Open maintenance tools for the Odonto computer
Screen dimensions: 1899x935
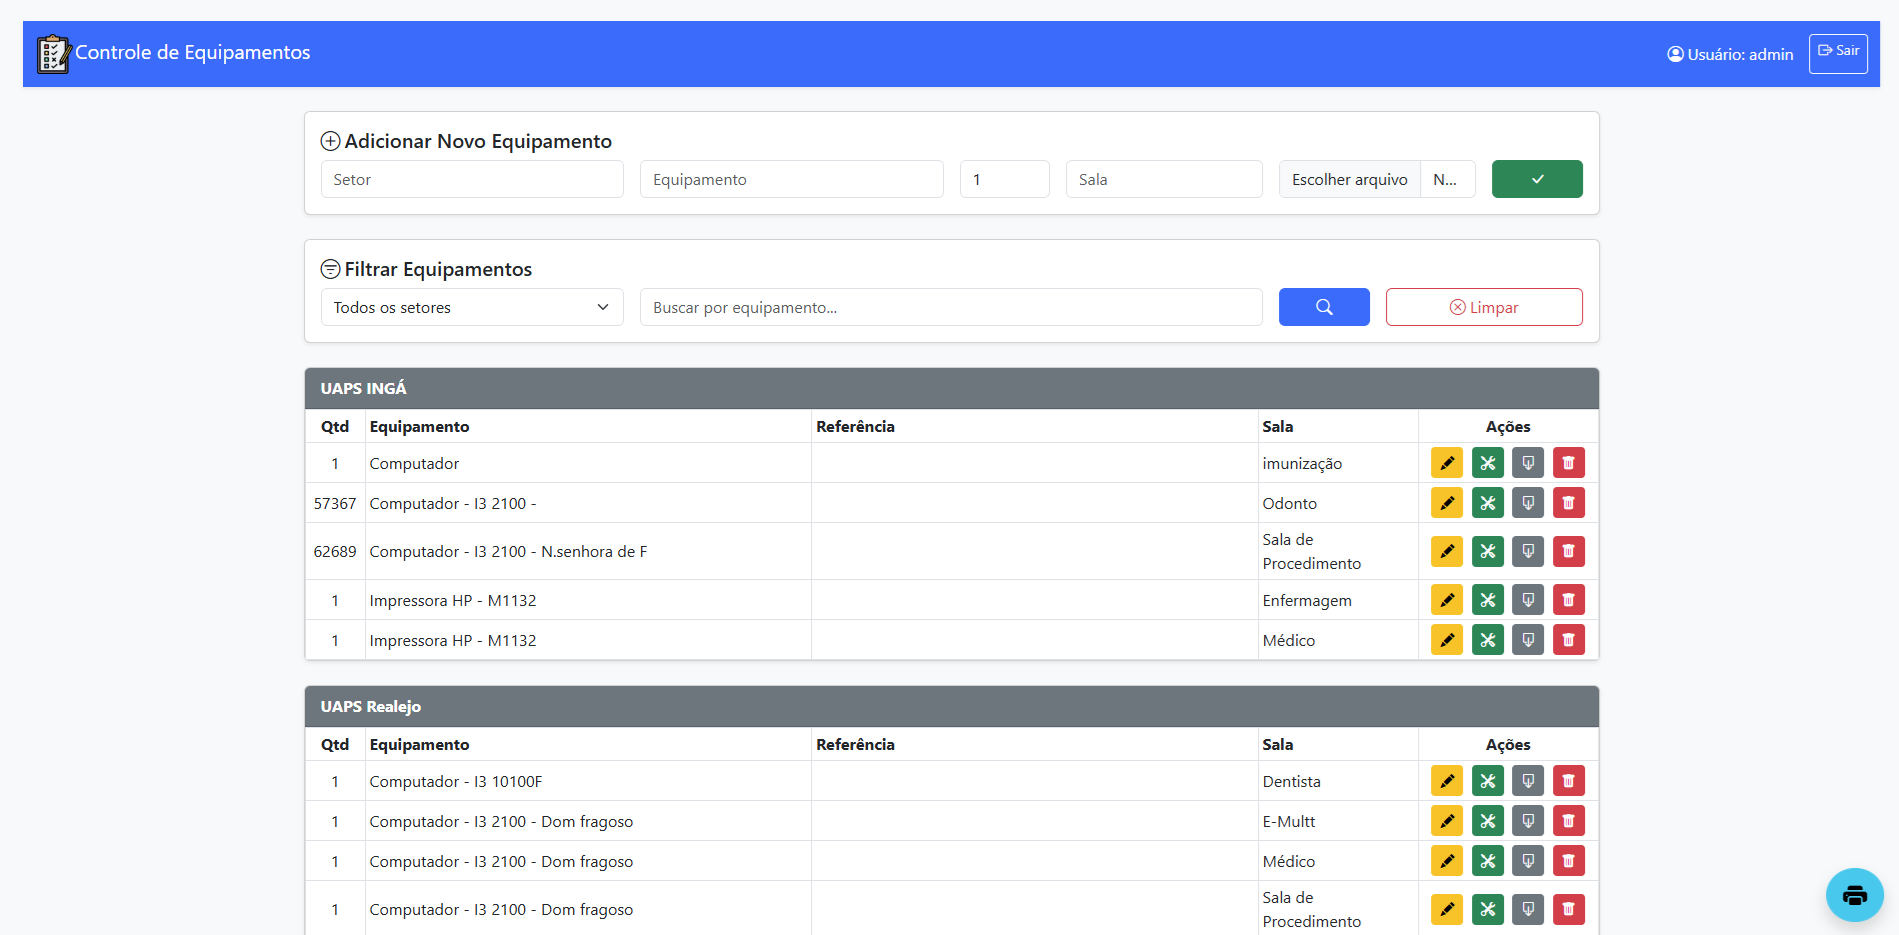[1487, 503]
